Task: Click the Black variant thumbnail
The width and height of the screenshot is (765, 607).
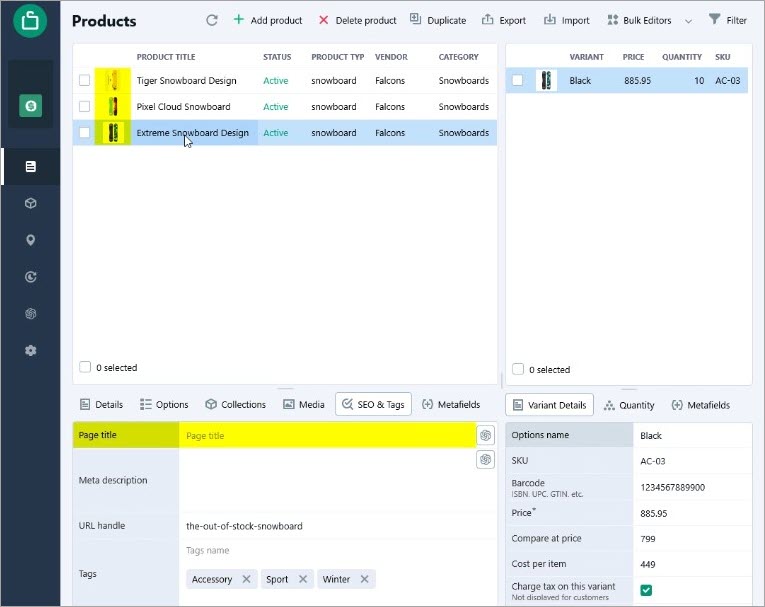Action: [x=546, y=81]
